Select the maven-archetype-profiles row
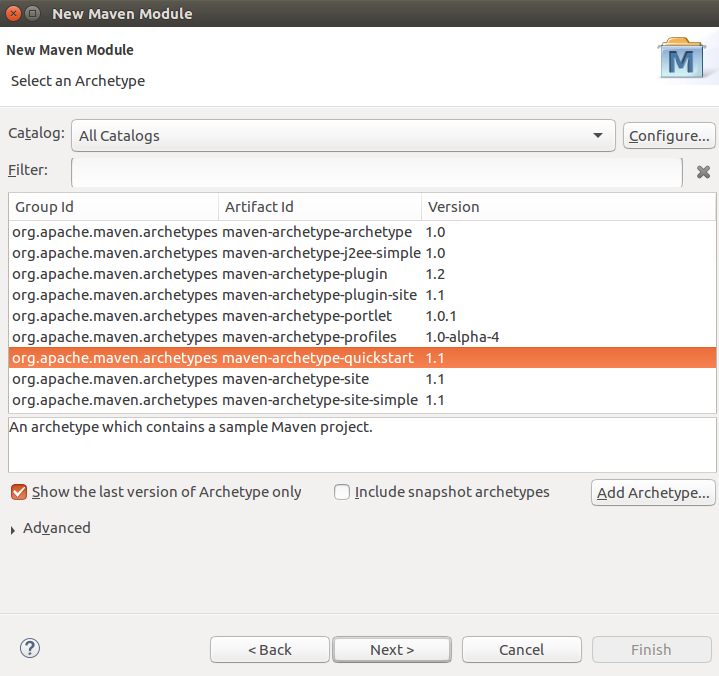 [362, 337]
